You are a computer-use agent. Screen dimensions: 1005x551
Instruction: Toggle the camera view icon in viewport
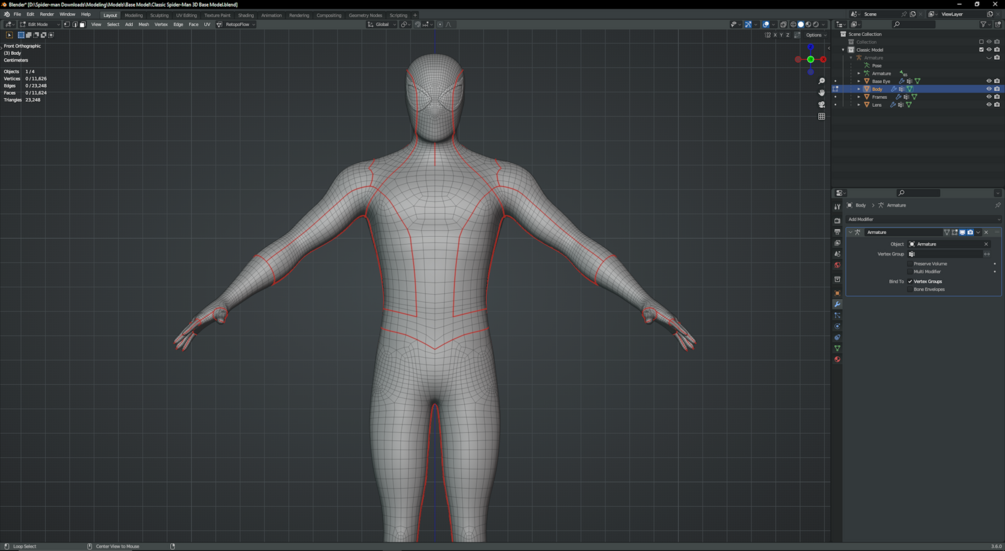[822, 104]
